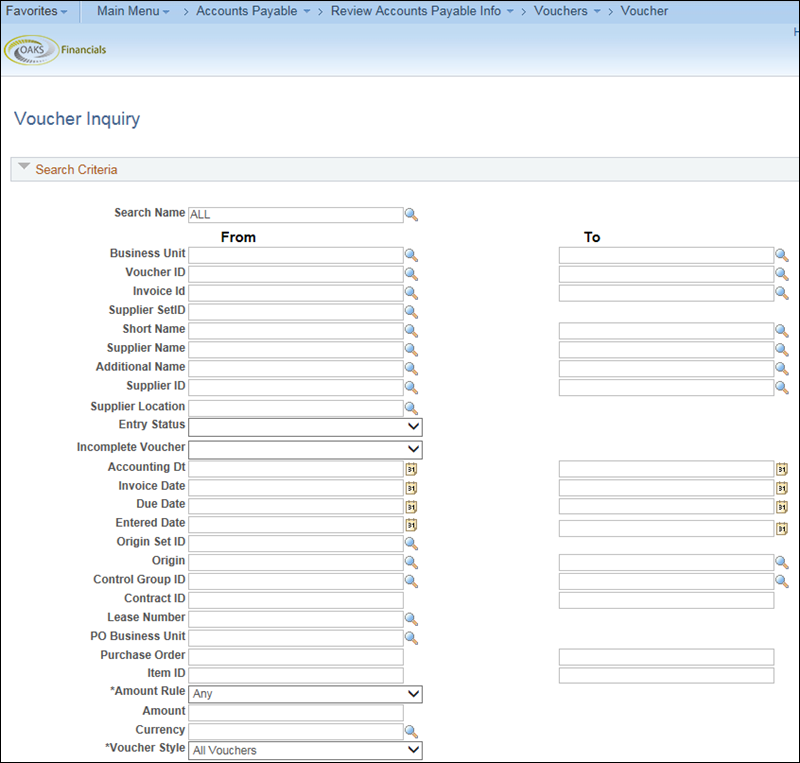Open calendar for Due Date To

tap(782, 506)
